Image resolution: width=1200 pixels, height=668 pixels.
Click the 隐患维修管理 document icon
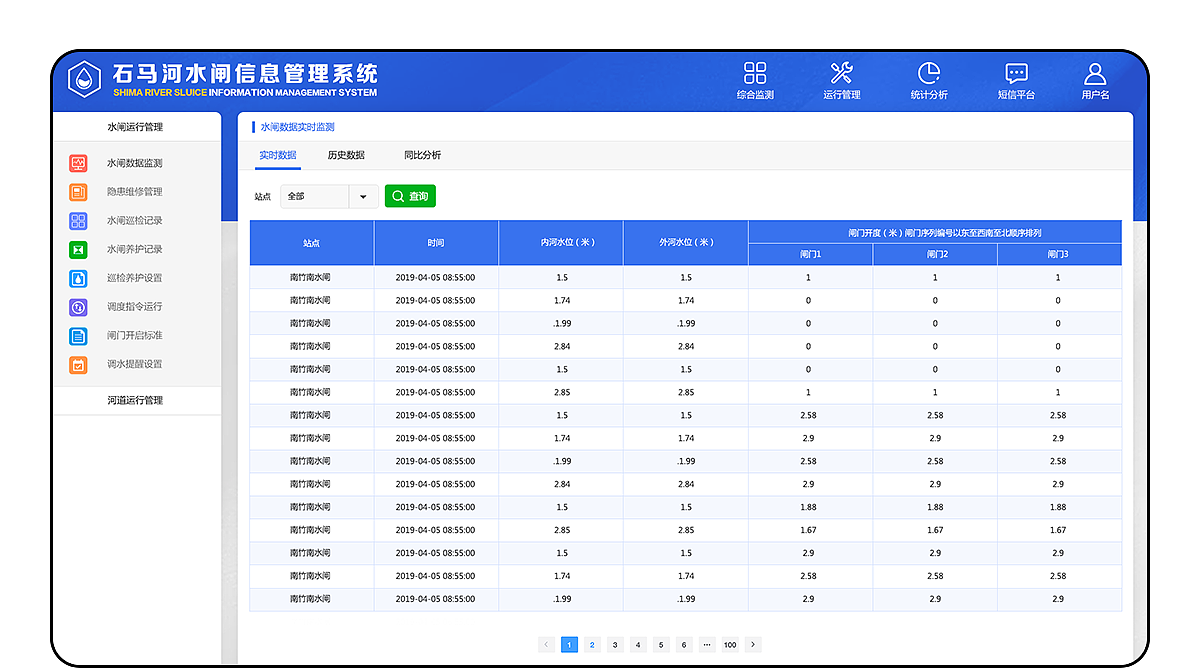click(x=78, y=191)
